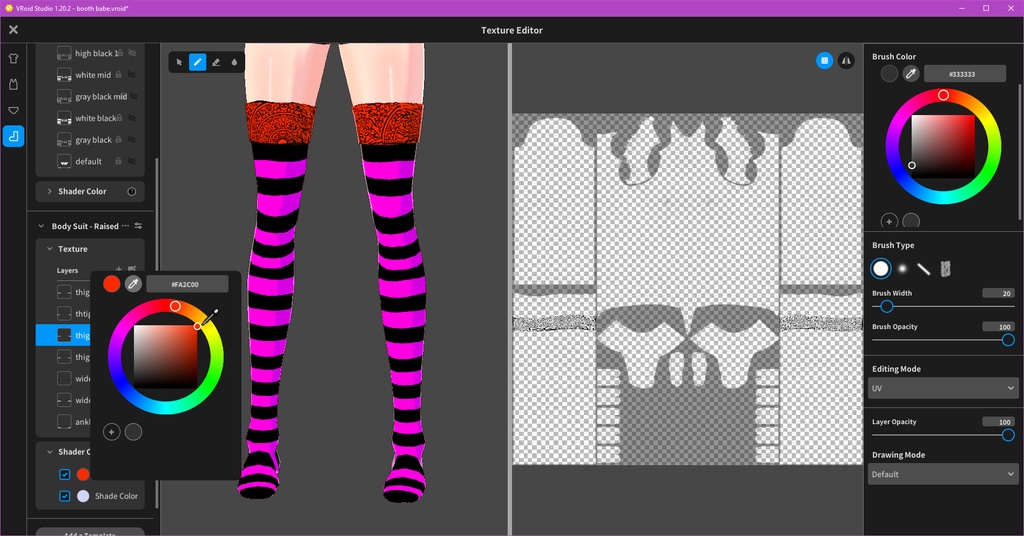The width and height of the screenshot is (1024, 536).
Task: Toggle mirror symmetry drawing button
Action: 846,61
